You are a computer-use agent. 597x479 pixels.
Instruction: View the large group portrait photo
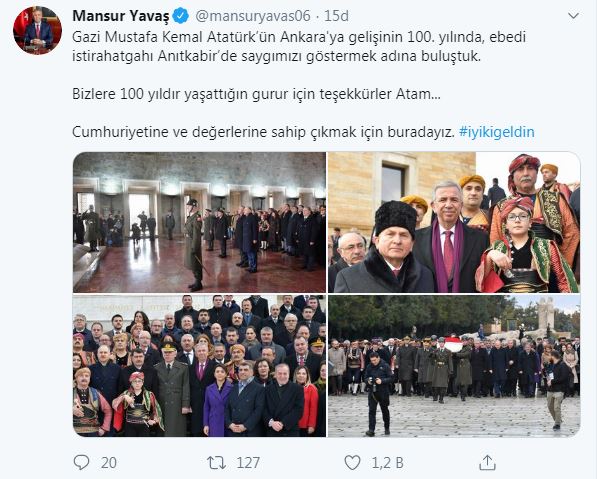click(200, 366)
